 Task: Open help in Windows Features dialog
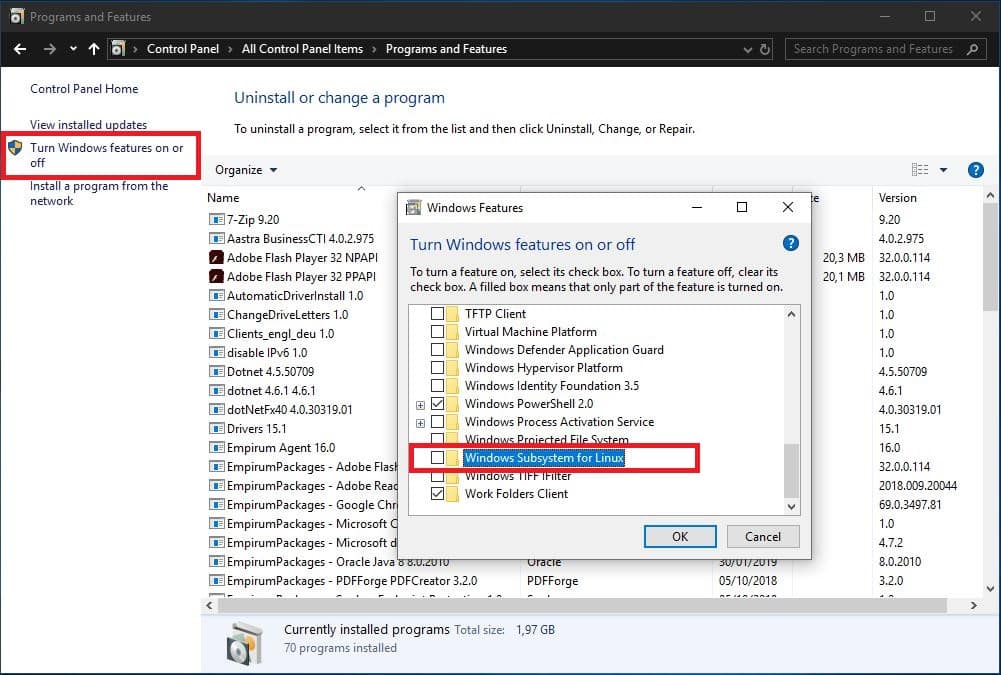pyautogui.click(x=790, y=243)
